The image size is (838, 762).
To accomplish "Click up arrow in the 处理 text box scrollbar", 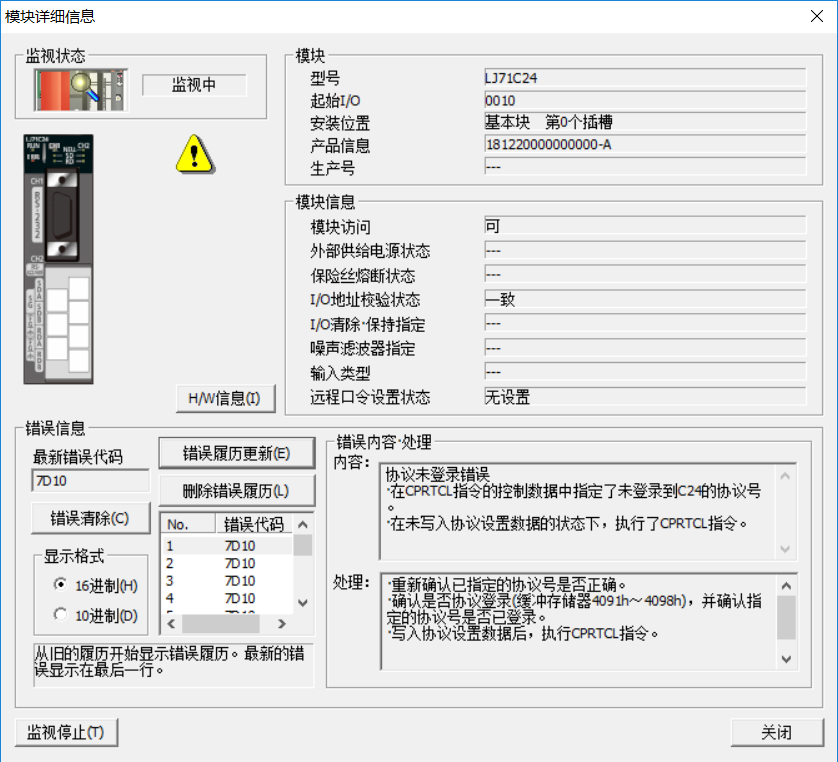I will [787, 585].
